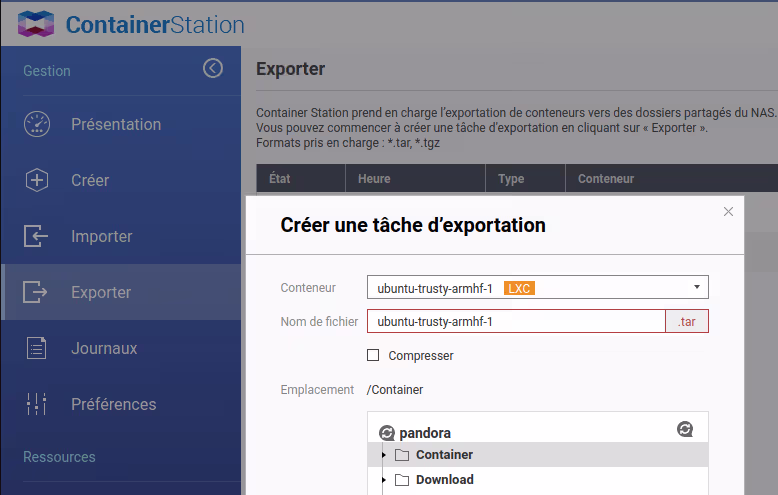Click the Nom de fichier text field

[x=515, y=321]
